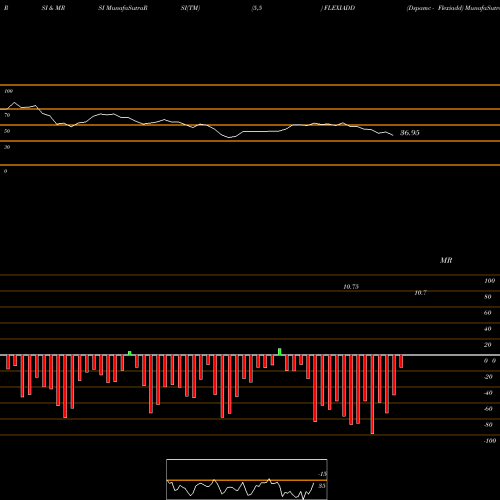500x500 pixels.
Task: Click the SI(TM) header text
Action: tap(190, 8)
